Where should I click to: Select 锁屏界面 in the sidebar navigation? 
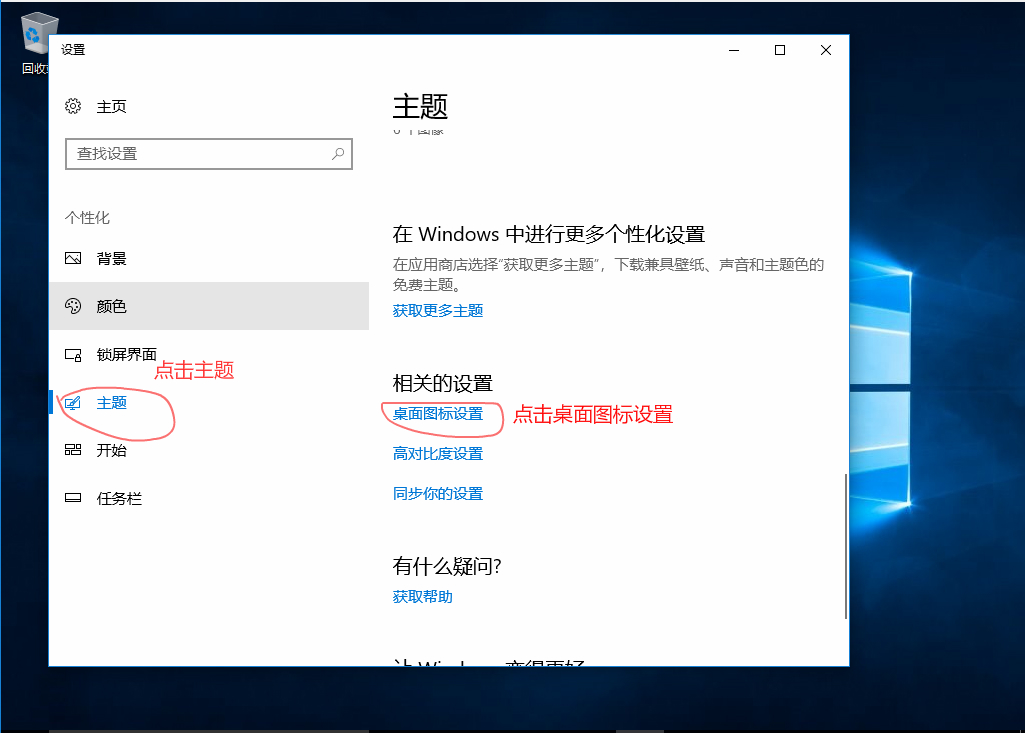tap(115, 354)
